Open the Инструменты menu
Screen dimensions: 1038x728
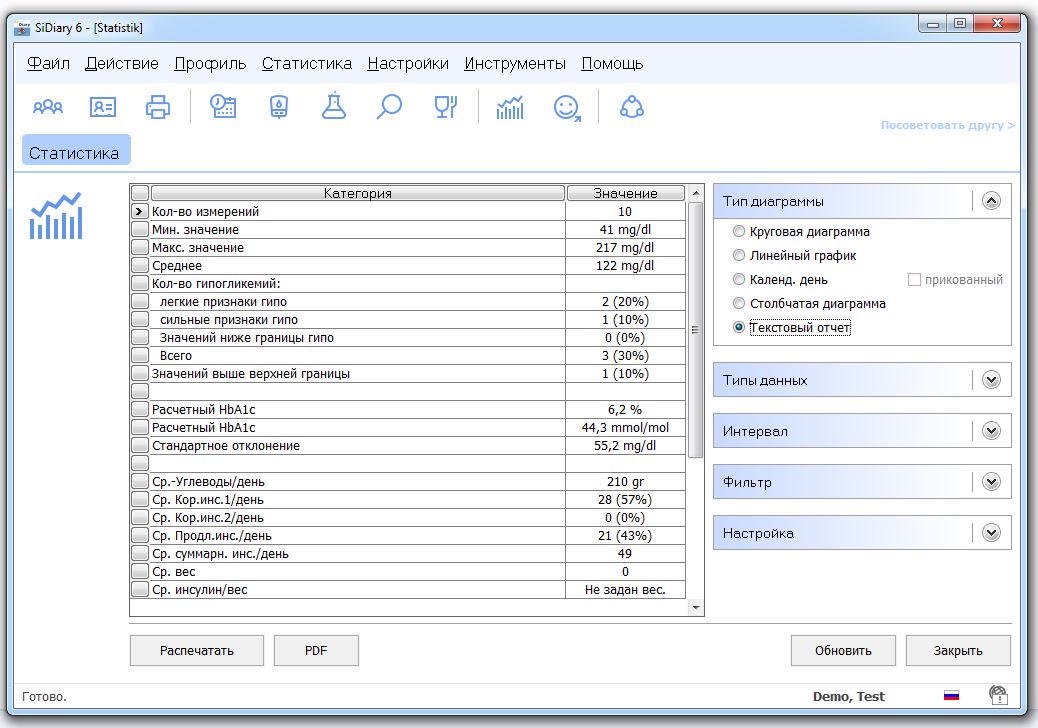[514, 63]
